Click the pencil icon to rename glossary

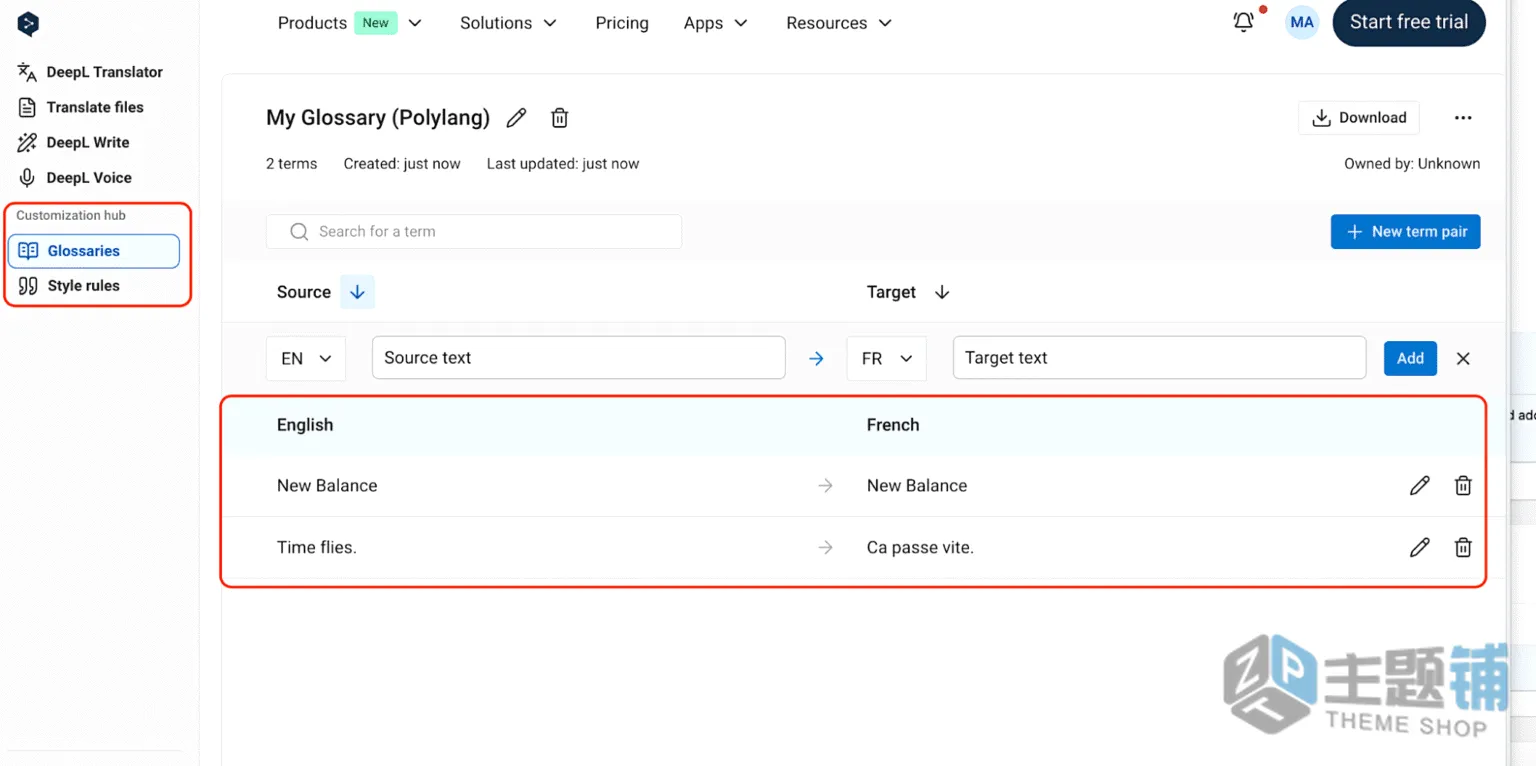click(x=516, y=118)
